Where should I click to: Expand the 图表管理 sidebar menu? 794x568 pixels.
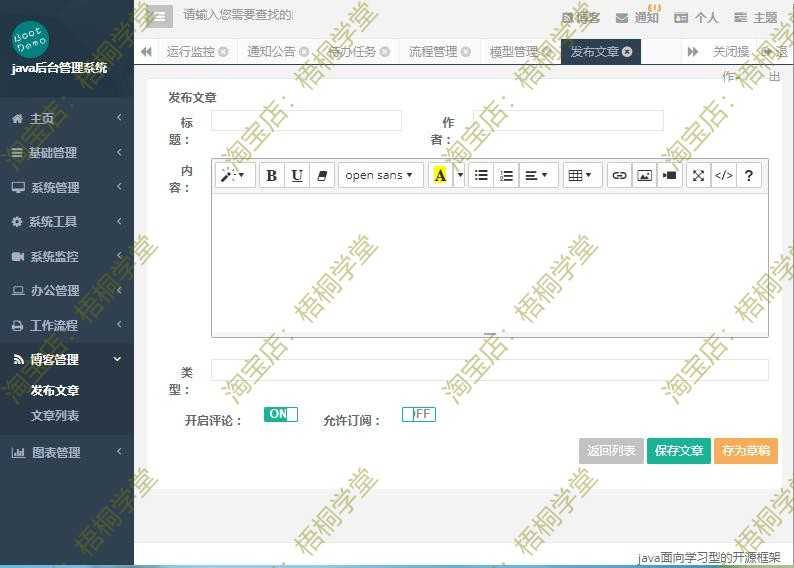pos(67,452)
